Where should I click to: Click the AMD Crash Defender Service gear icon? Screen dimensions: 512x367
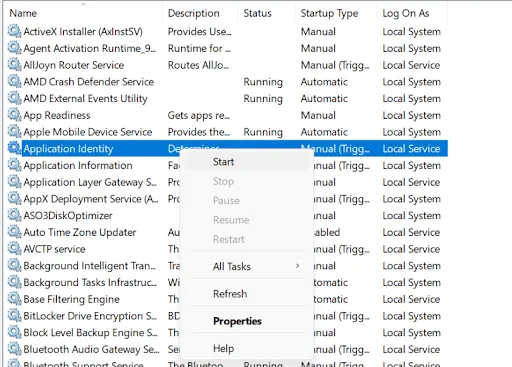pos(14,81)
